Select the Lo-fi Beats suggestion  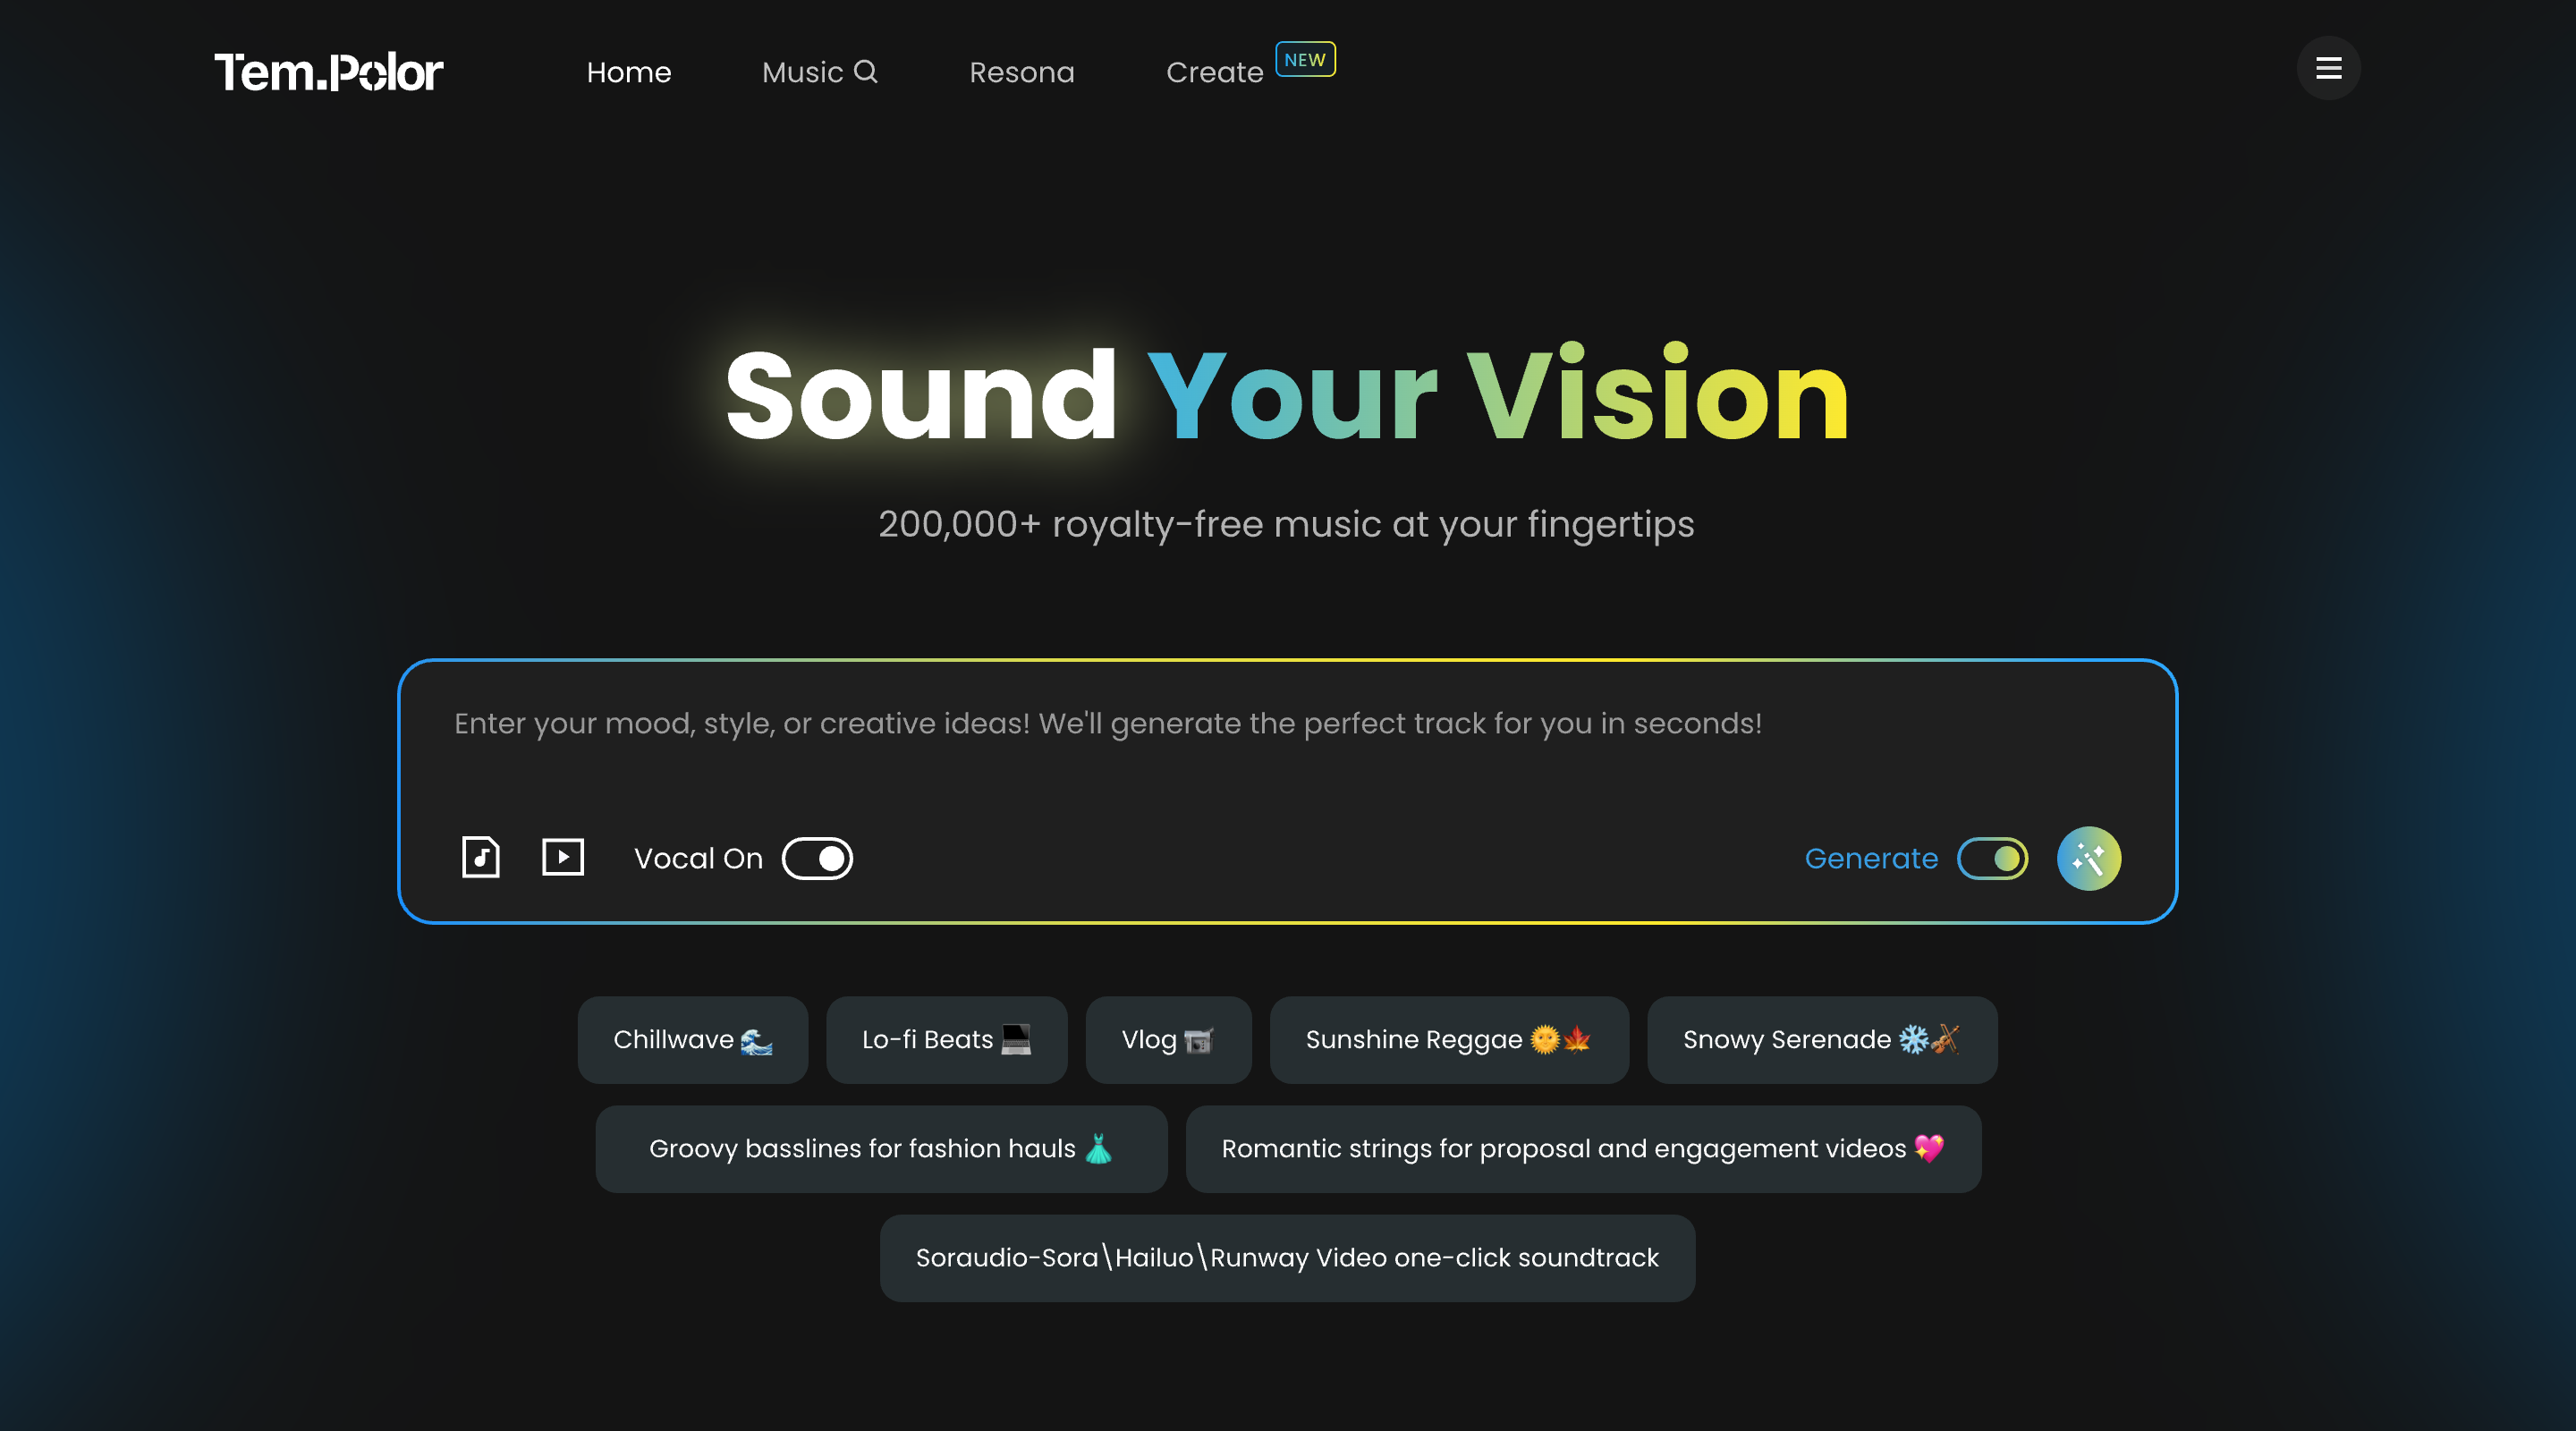tap(946, 1039)
